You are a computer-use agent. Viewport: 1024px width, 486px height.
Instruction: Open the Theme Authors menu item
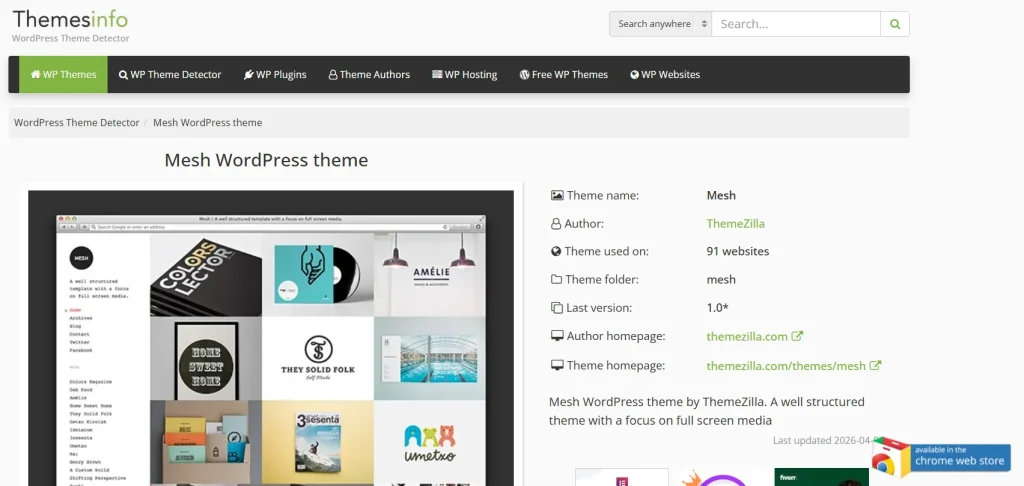coord(369,74)
